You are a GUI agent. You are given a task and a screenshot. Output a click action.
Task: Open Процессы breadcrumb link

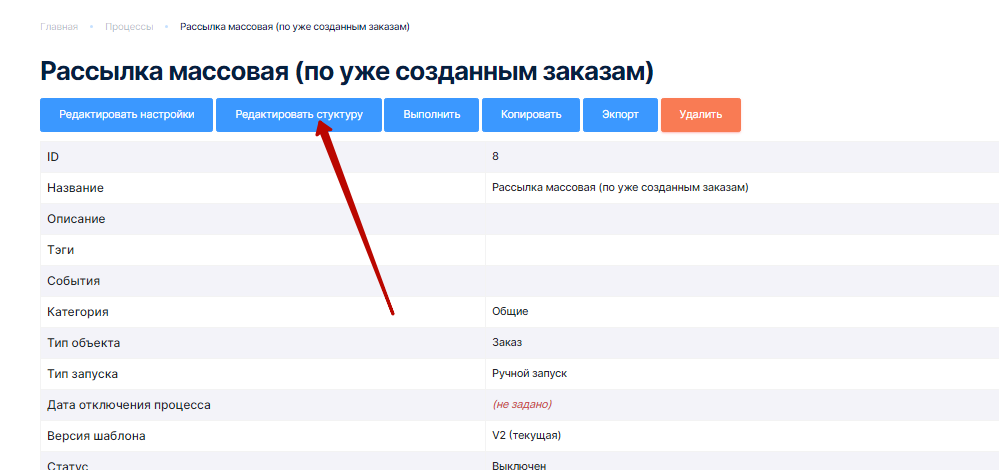tap(129, 27)
